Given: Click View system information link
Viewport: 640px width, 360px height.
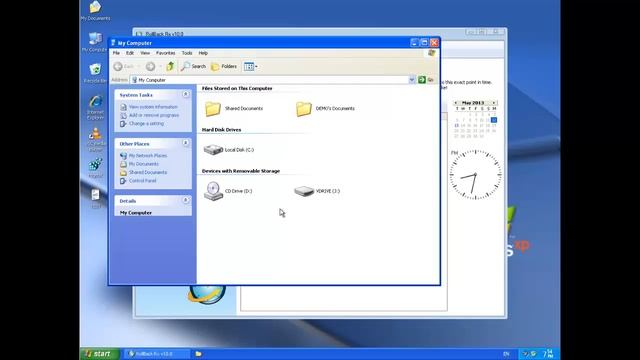Looking at the screenshot, I should click(153, 107).
